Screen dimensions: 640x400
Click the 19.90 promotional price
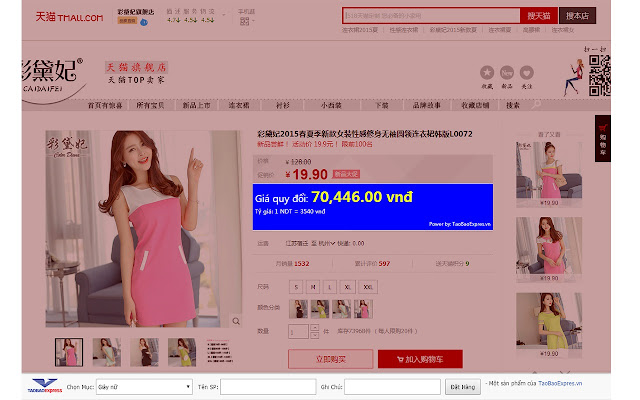[307, 175]
